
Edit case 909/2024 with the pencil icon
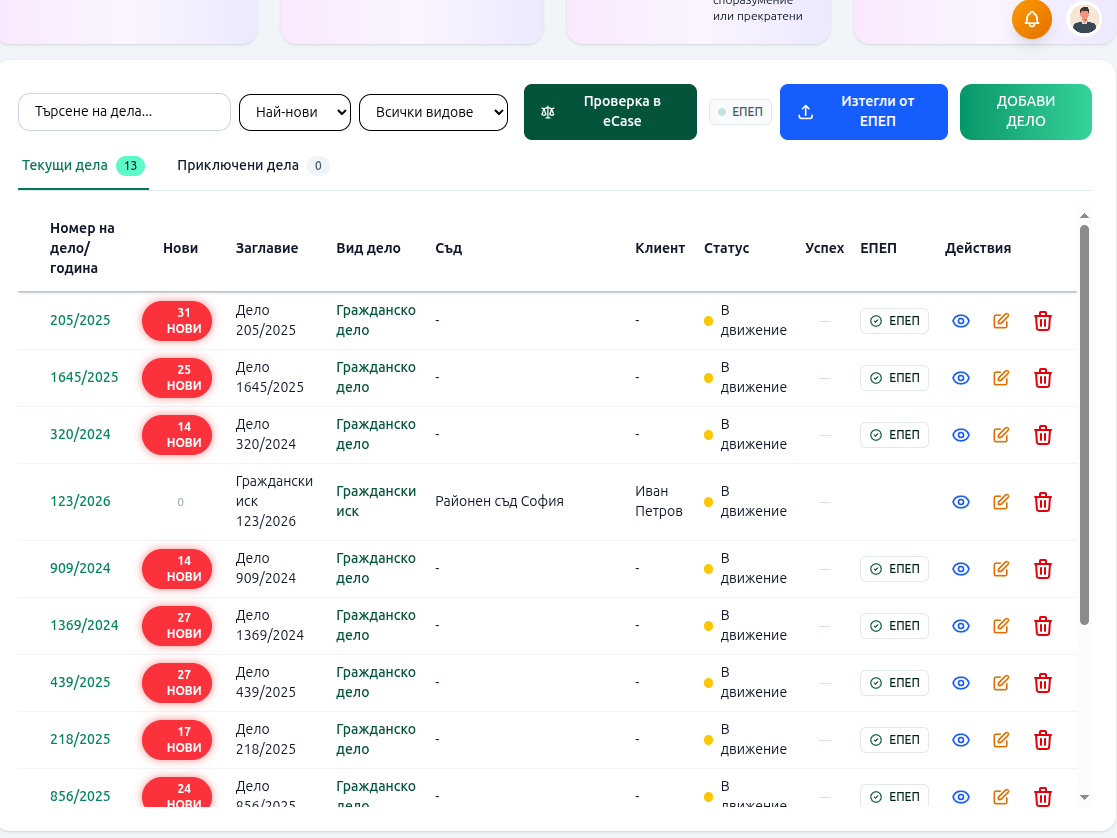1001,569
